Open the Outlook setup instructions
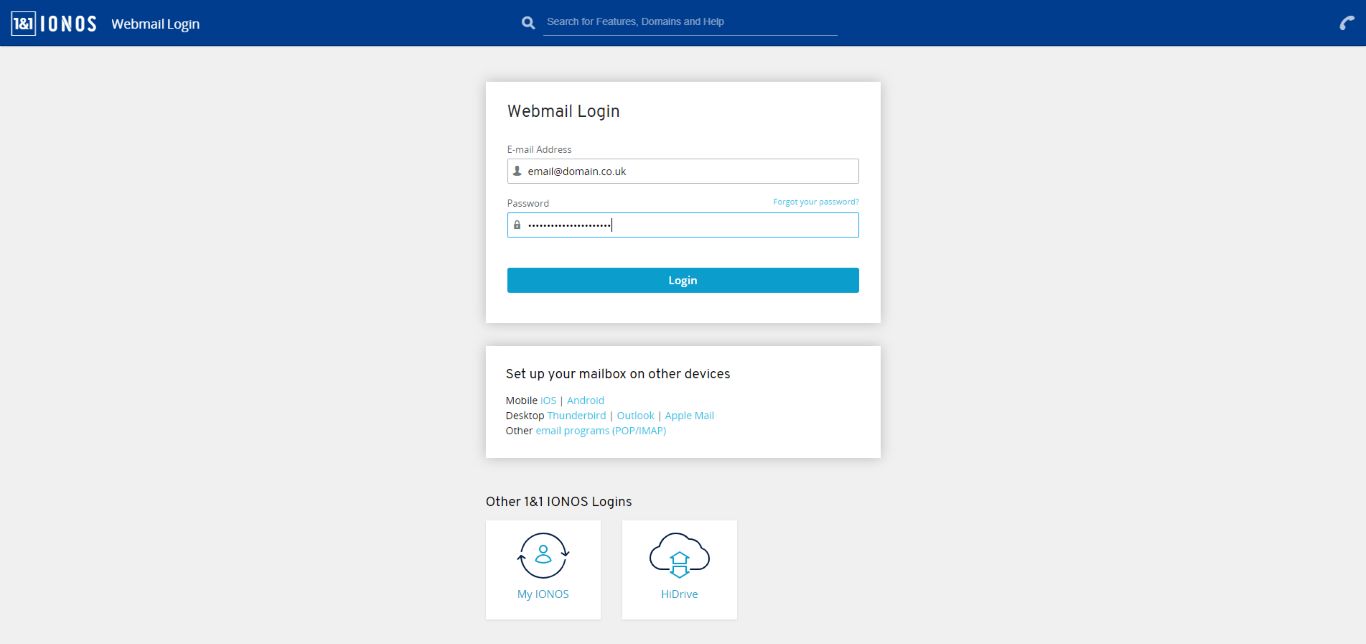 [x=635, y=415]
